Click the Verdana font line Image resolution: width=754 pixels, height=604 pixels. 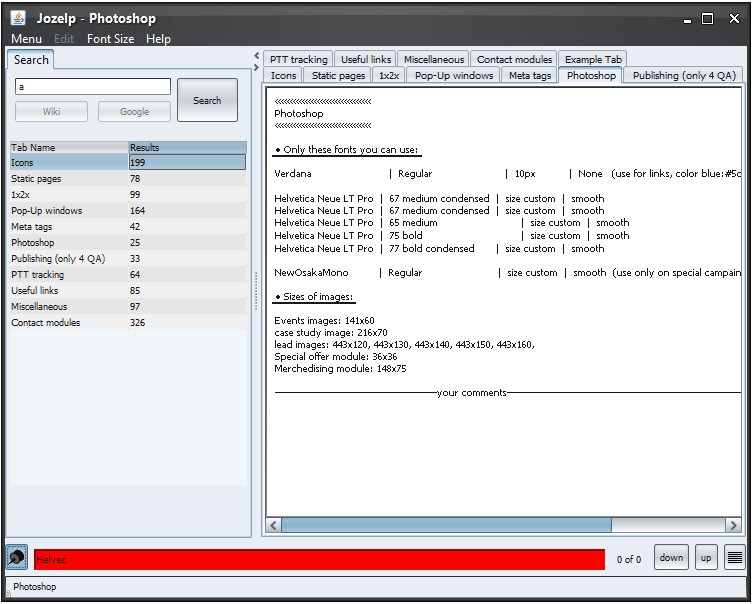click(508, 174)
